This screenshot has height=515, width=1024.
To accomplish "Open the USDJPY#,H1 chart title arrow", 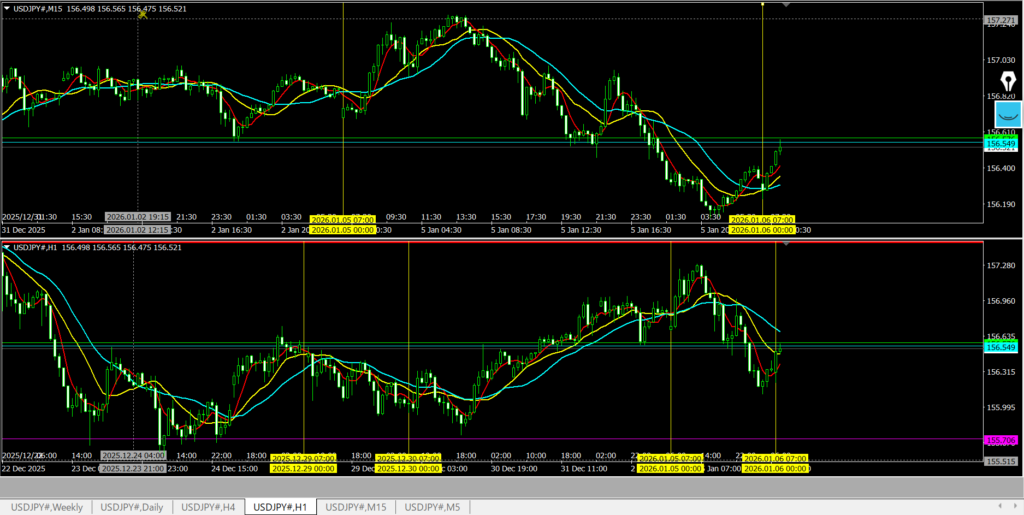I will tap(7, 247).
